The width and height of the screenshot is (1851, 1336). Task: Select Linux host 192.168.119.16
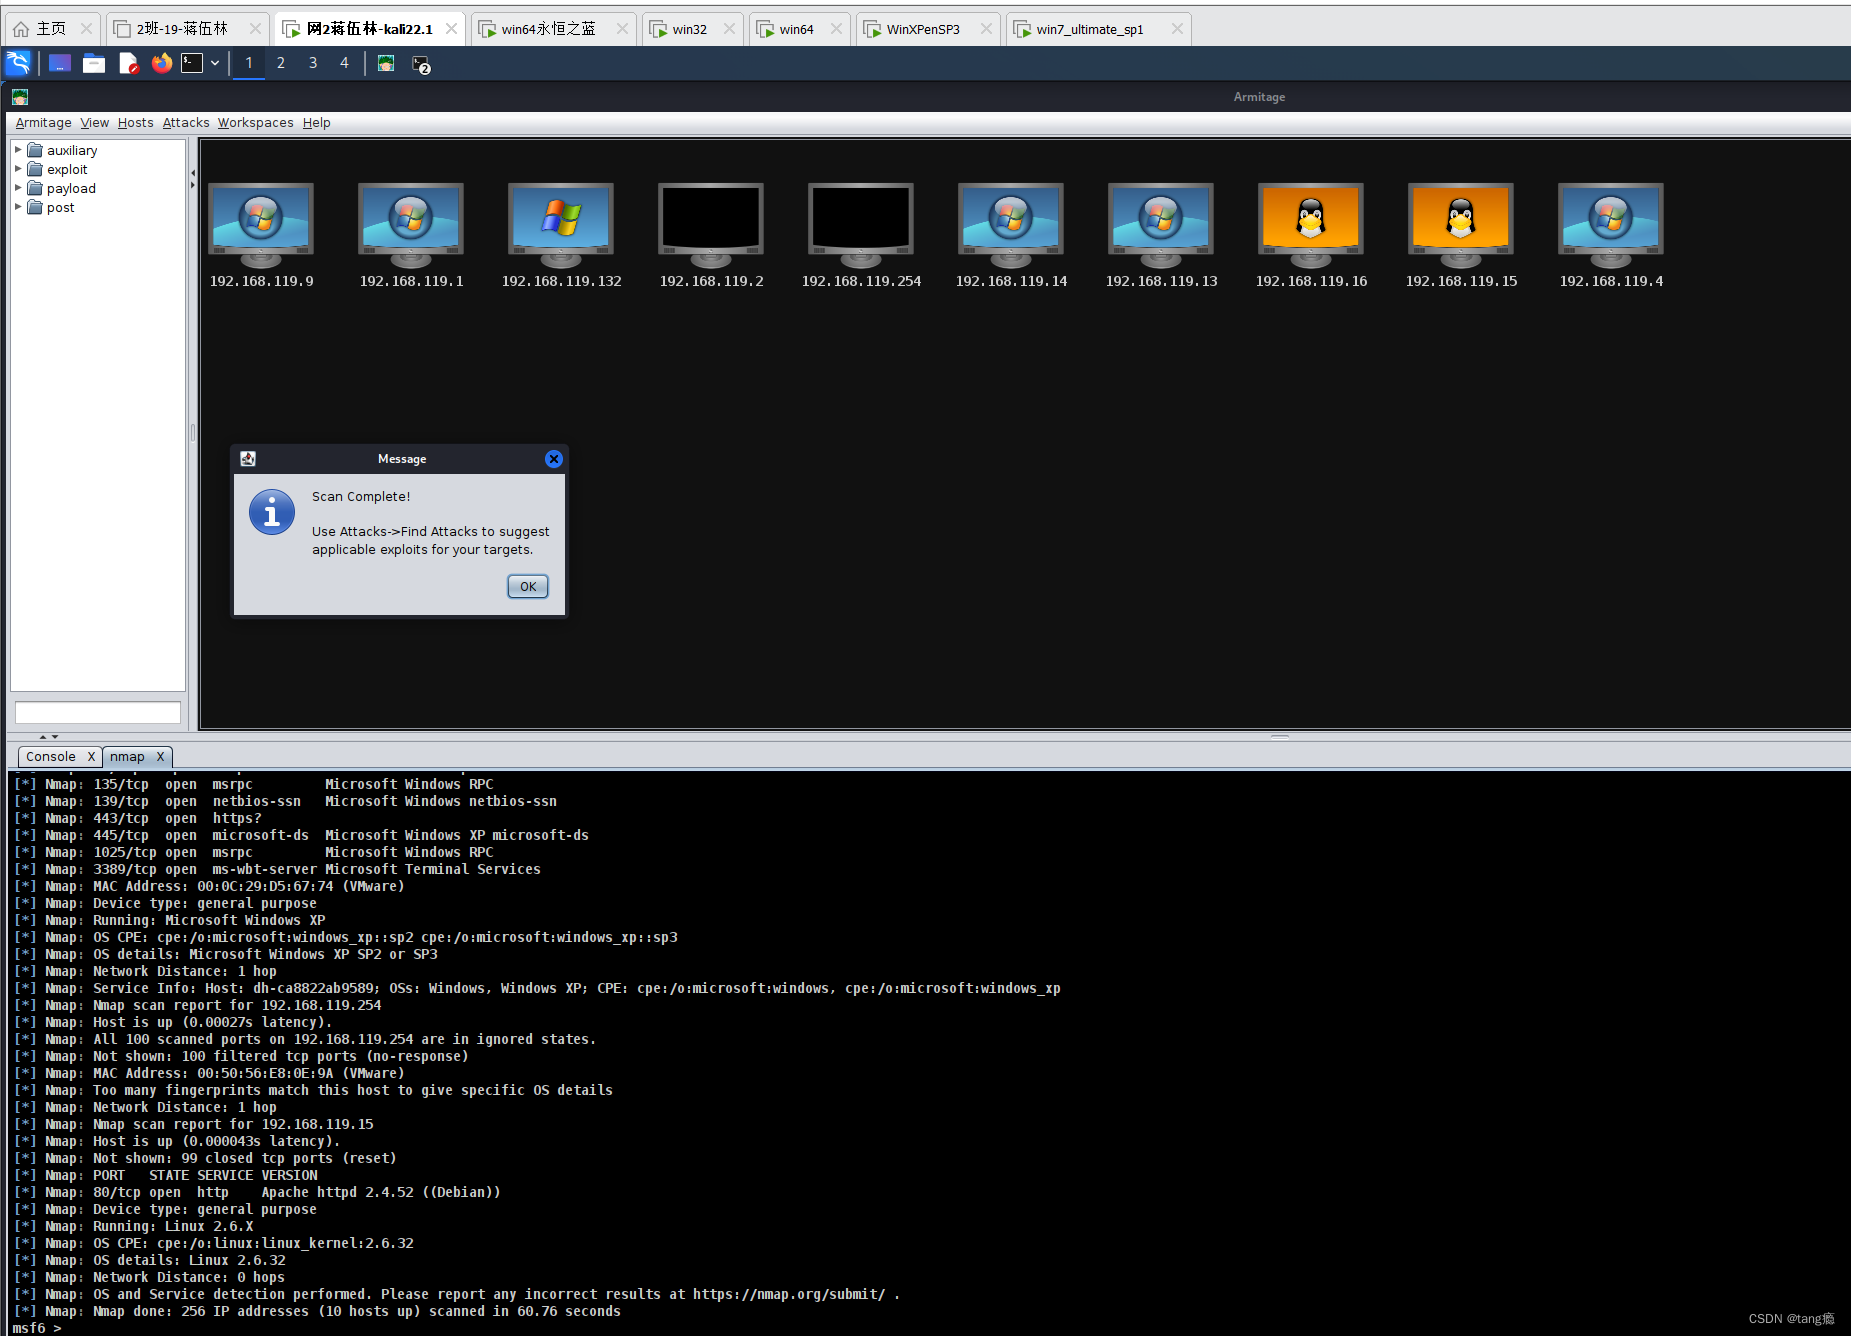click(x=1311, y=225)
